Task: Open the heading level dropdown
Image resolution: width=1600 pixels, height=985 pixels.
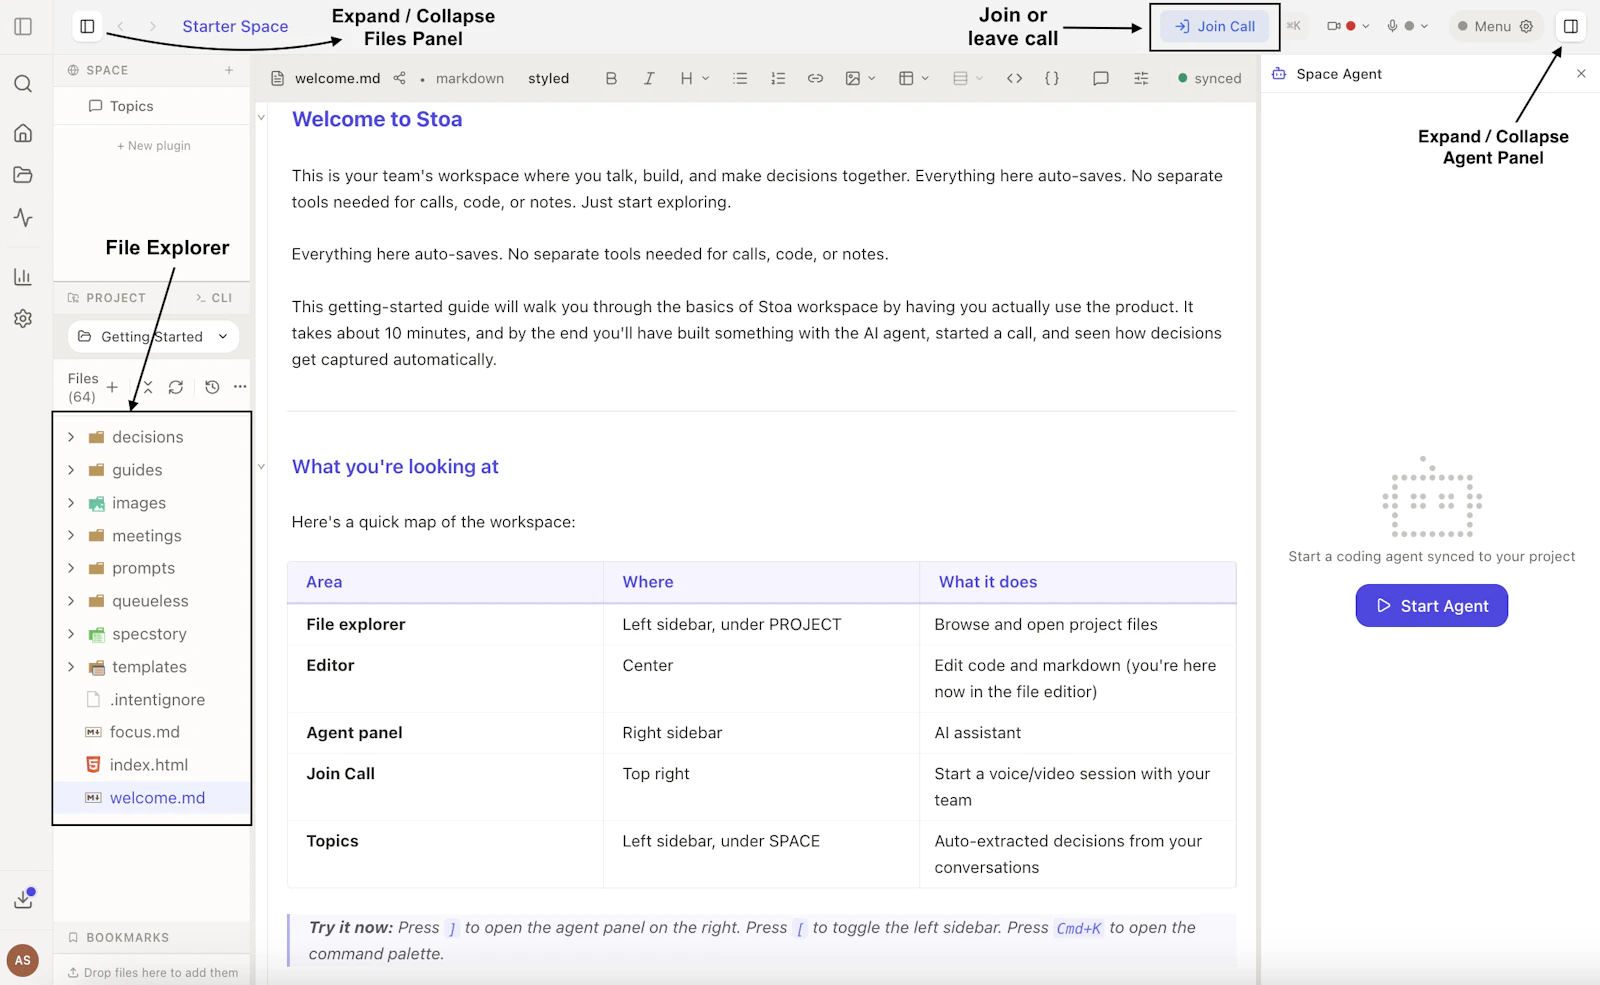Action: (692, 78)
